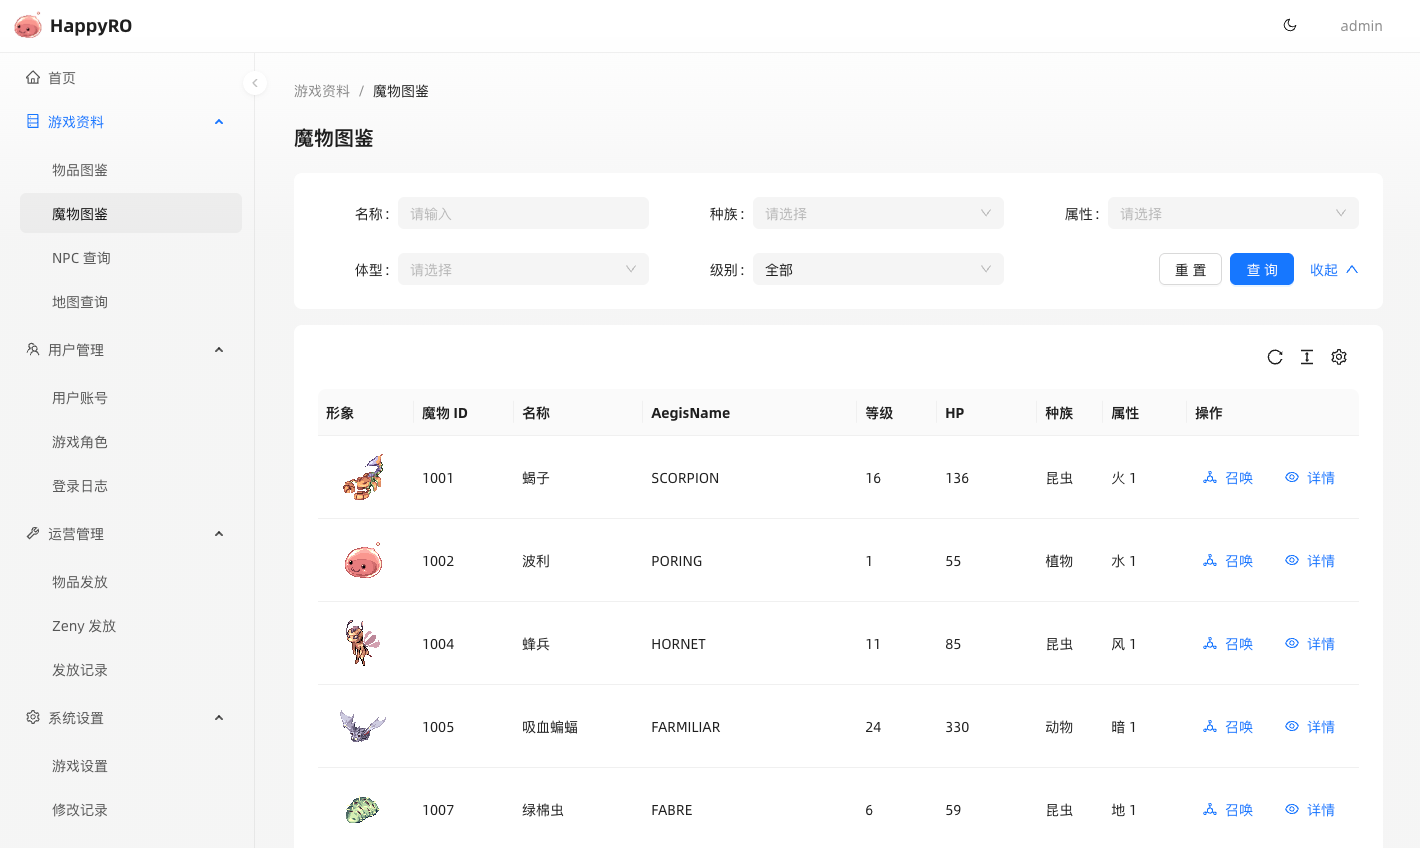The width and height of the screenshot is (1420, 848).
Task: Open the 体型 size dropdown
Action: tap(523, 269)
